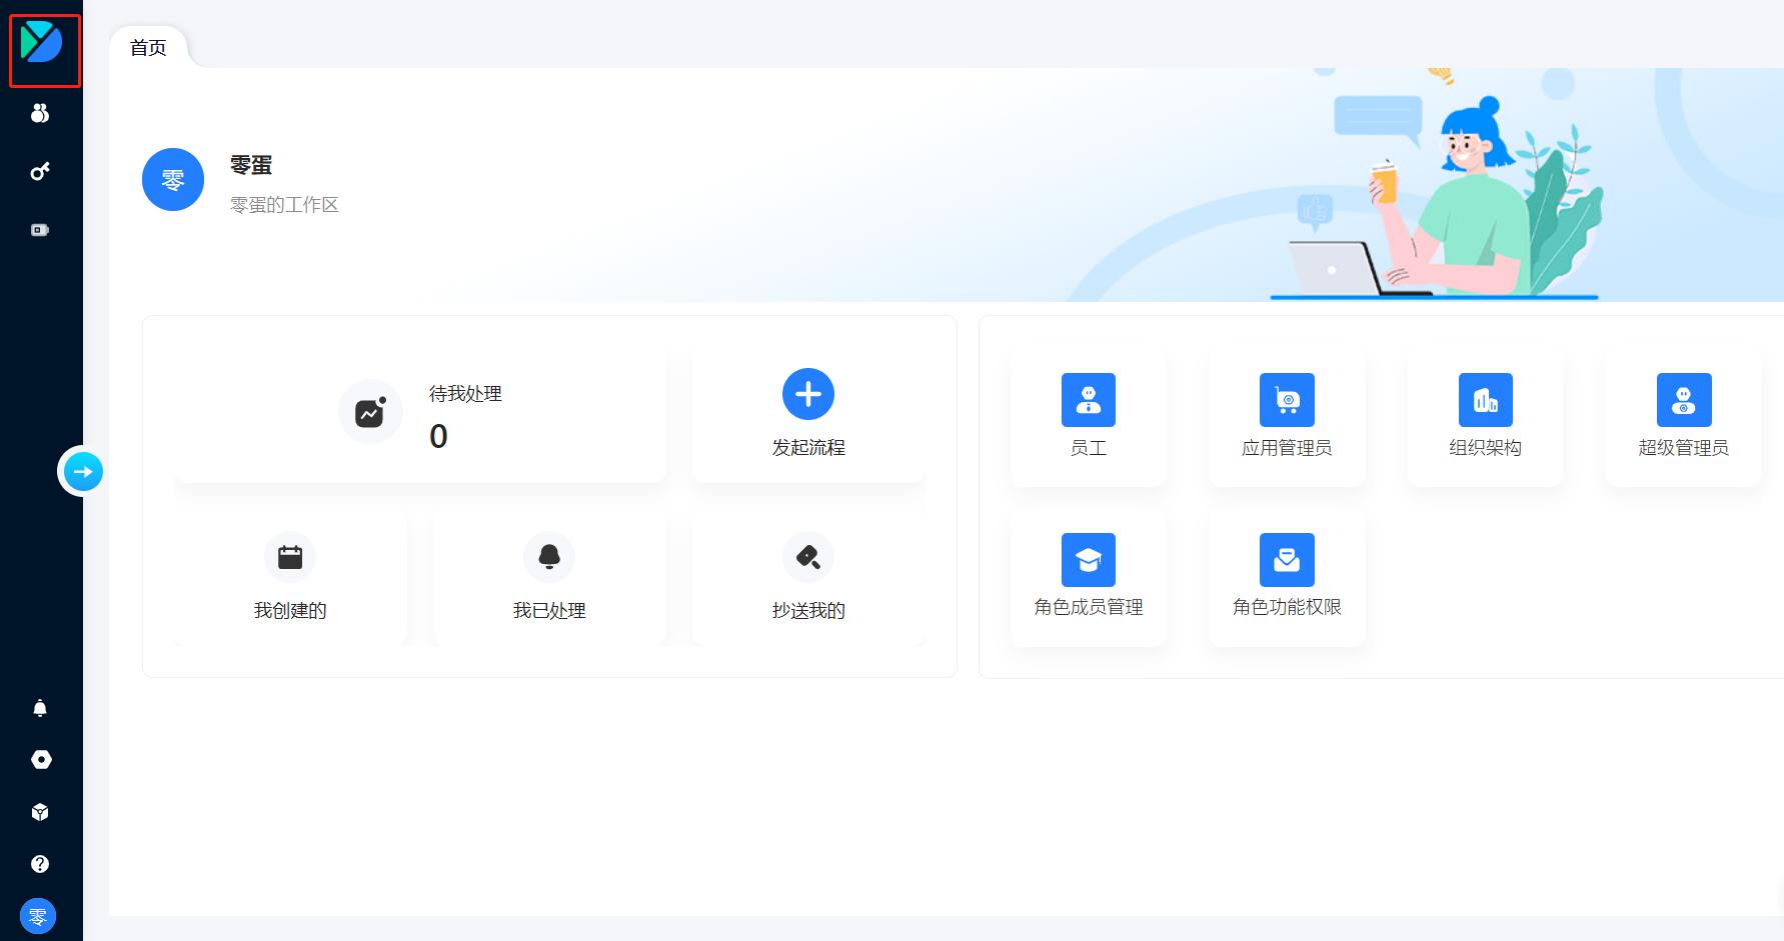The height and width of the screenshot is (941, 1784).
Task: Open the 角色成员管理 tile
Action: [1088, 577]
